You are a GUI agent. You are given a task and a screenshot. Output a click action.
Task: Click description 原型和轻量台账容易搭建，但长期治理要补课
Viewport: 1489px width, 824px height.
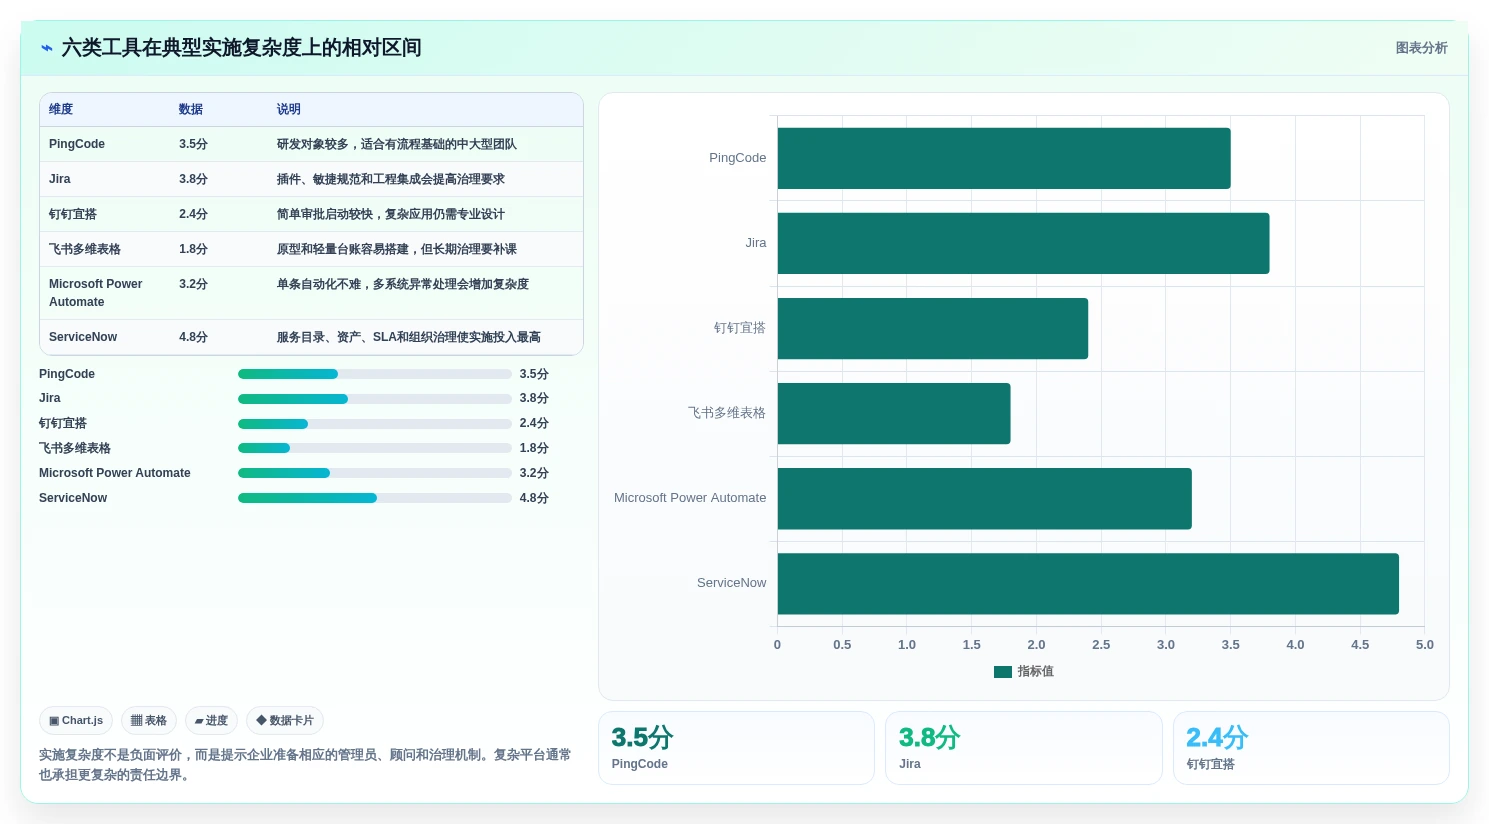[397, 249]
